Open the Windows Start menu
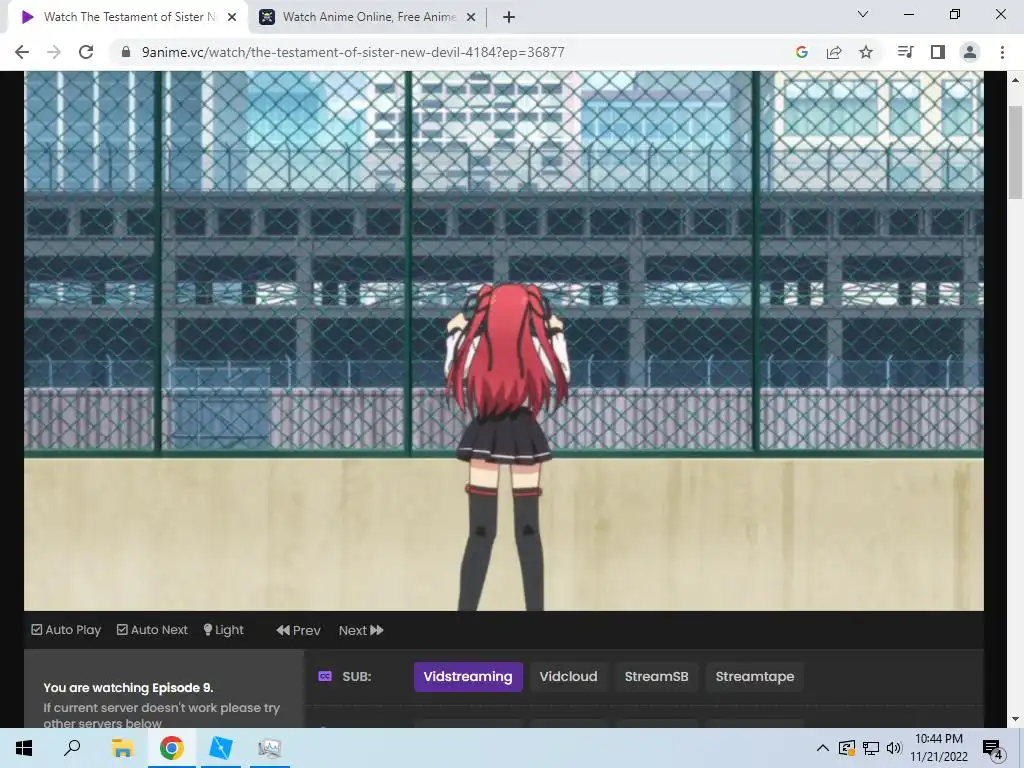 tap(24, 748)
